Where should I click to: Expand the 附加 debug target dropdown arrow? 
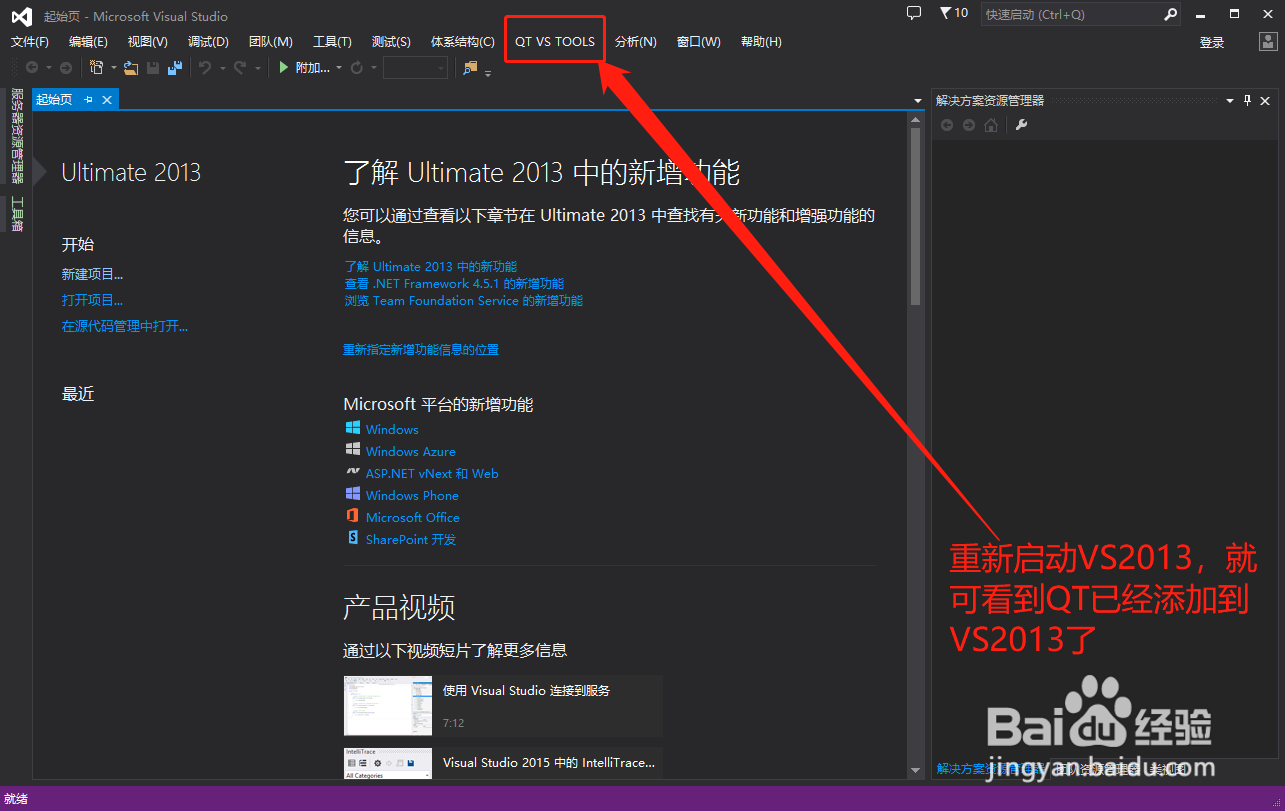pos(339,69)
